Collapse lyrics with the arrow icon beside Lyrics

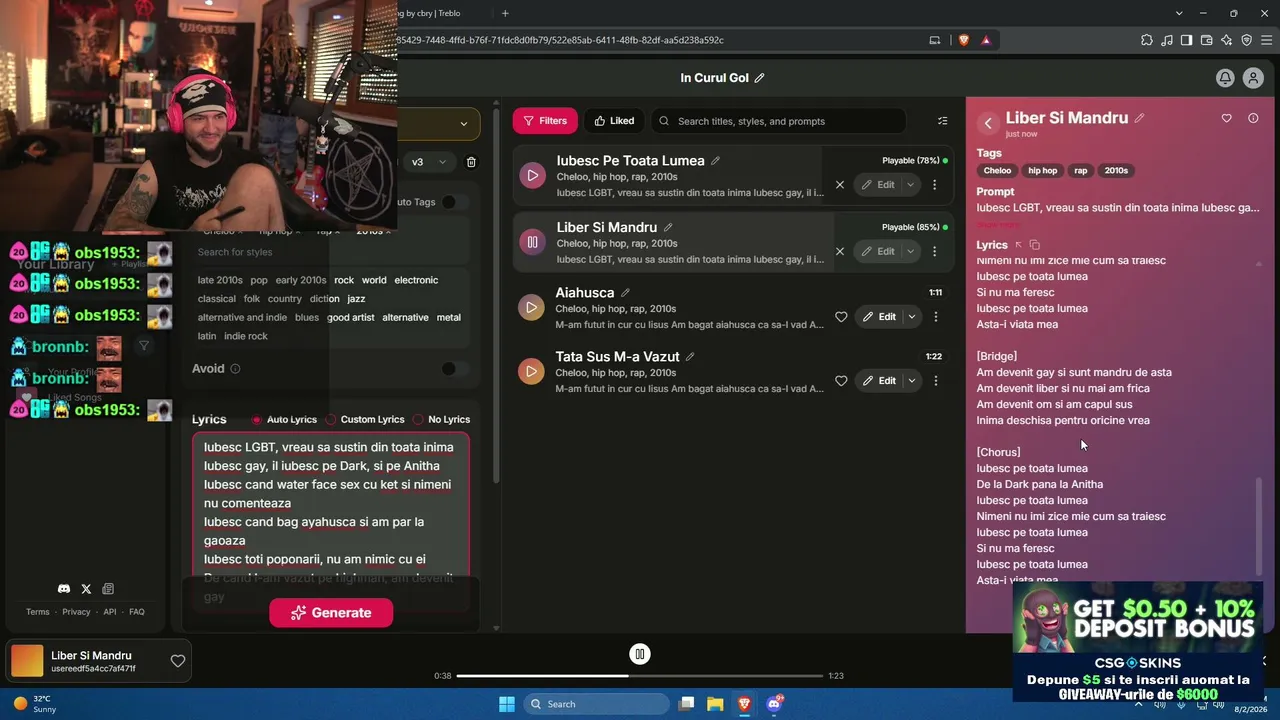coord(1019,245)
